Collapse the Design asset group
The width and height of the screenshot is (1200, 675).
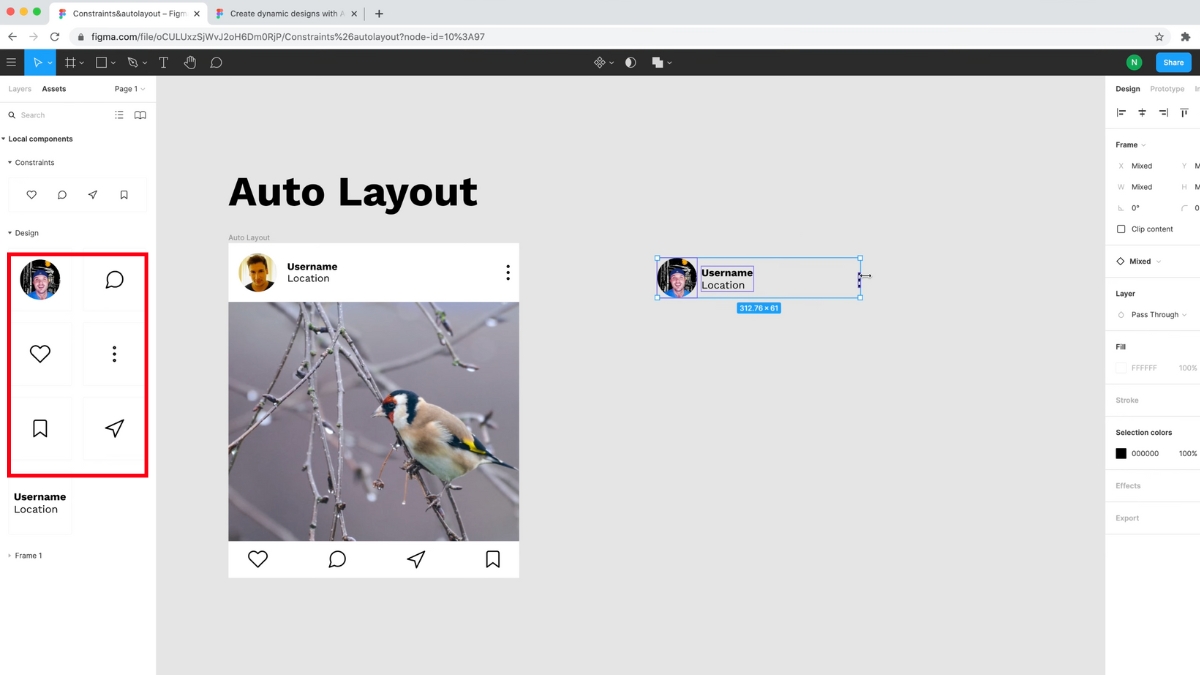(10, 233)
